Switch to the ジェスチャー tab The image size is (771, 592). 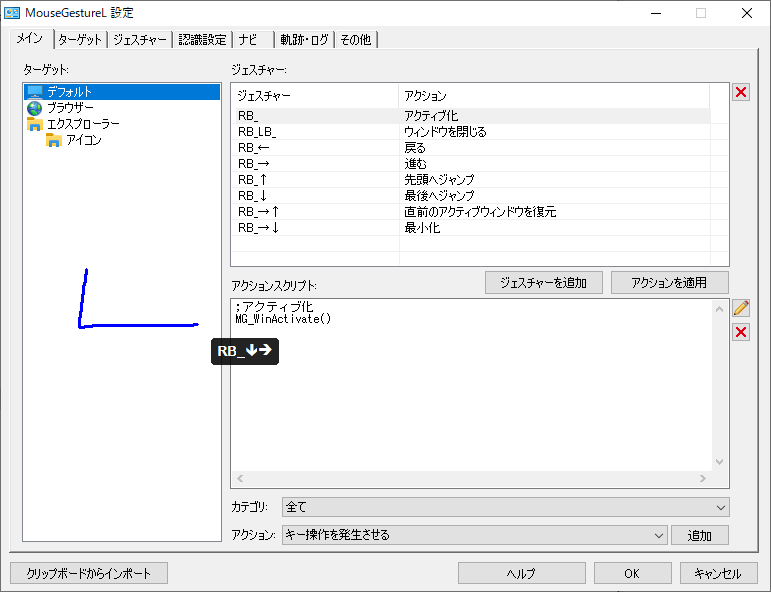(140, 40)
